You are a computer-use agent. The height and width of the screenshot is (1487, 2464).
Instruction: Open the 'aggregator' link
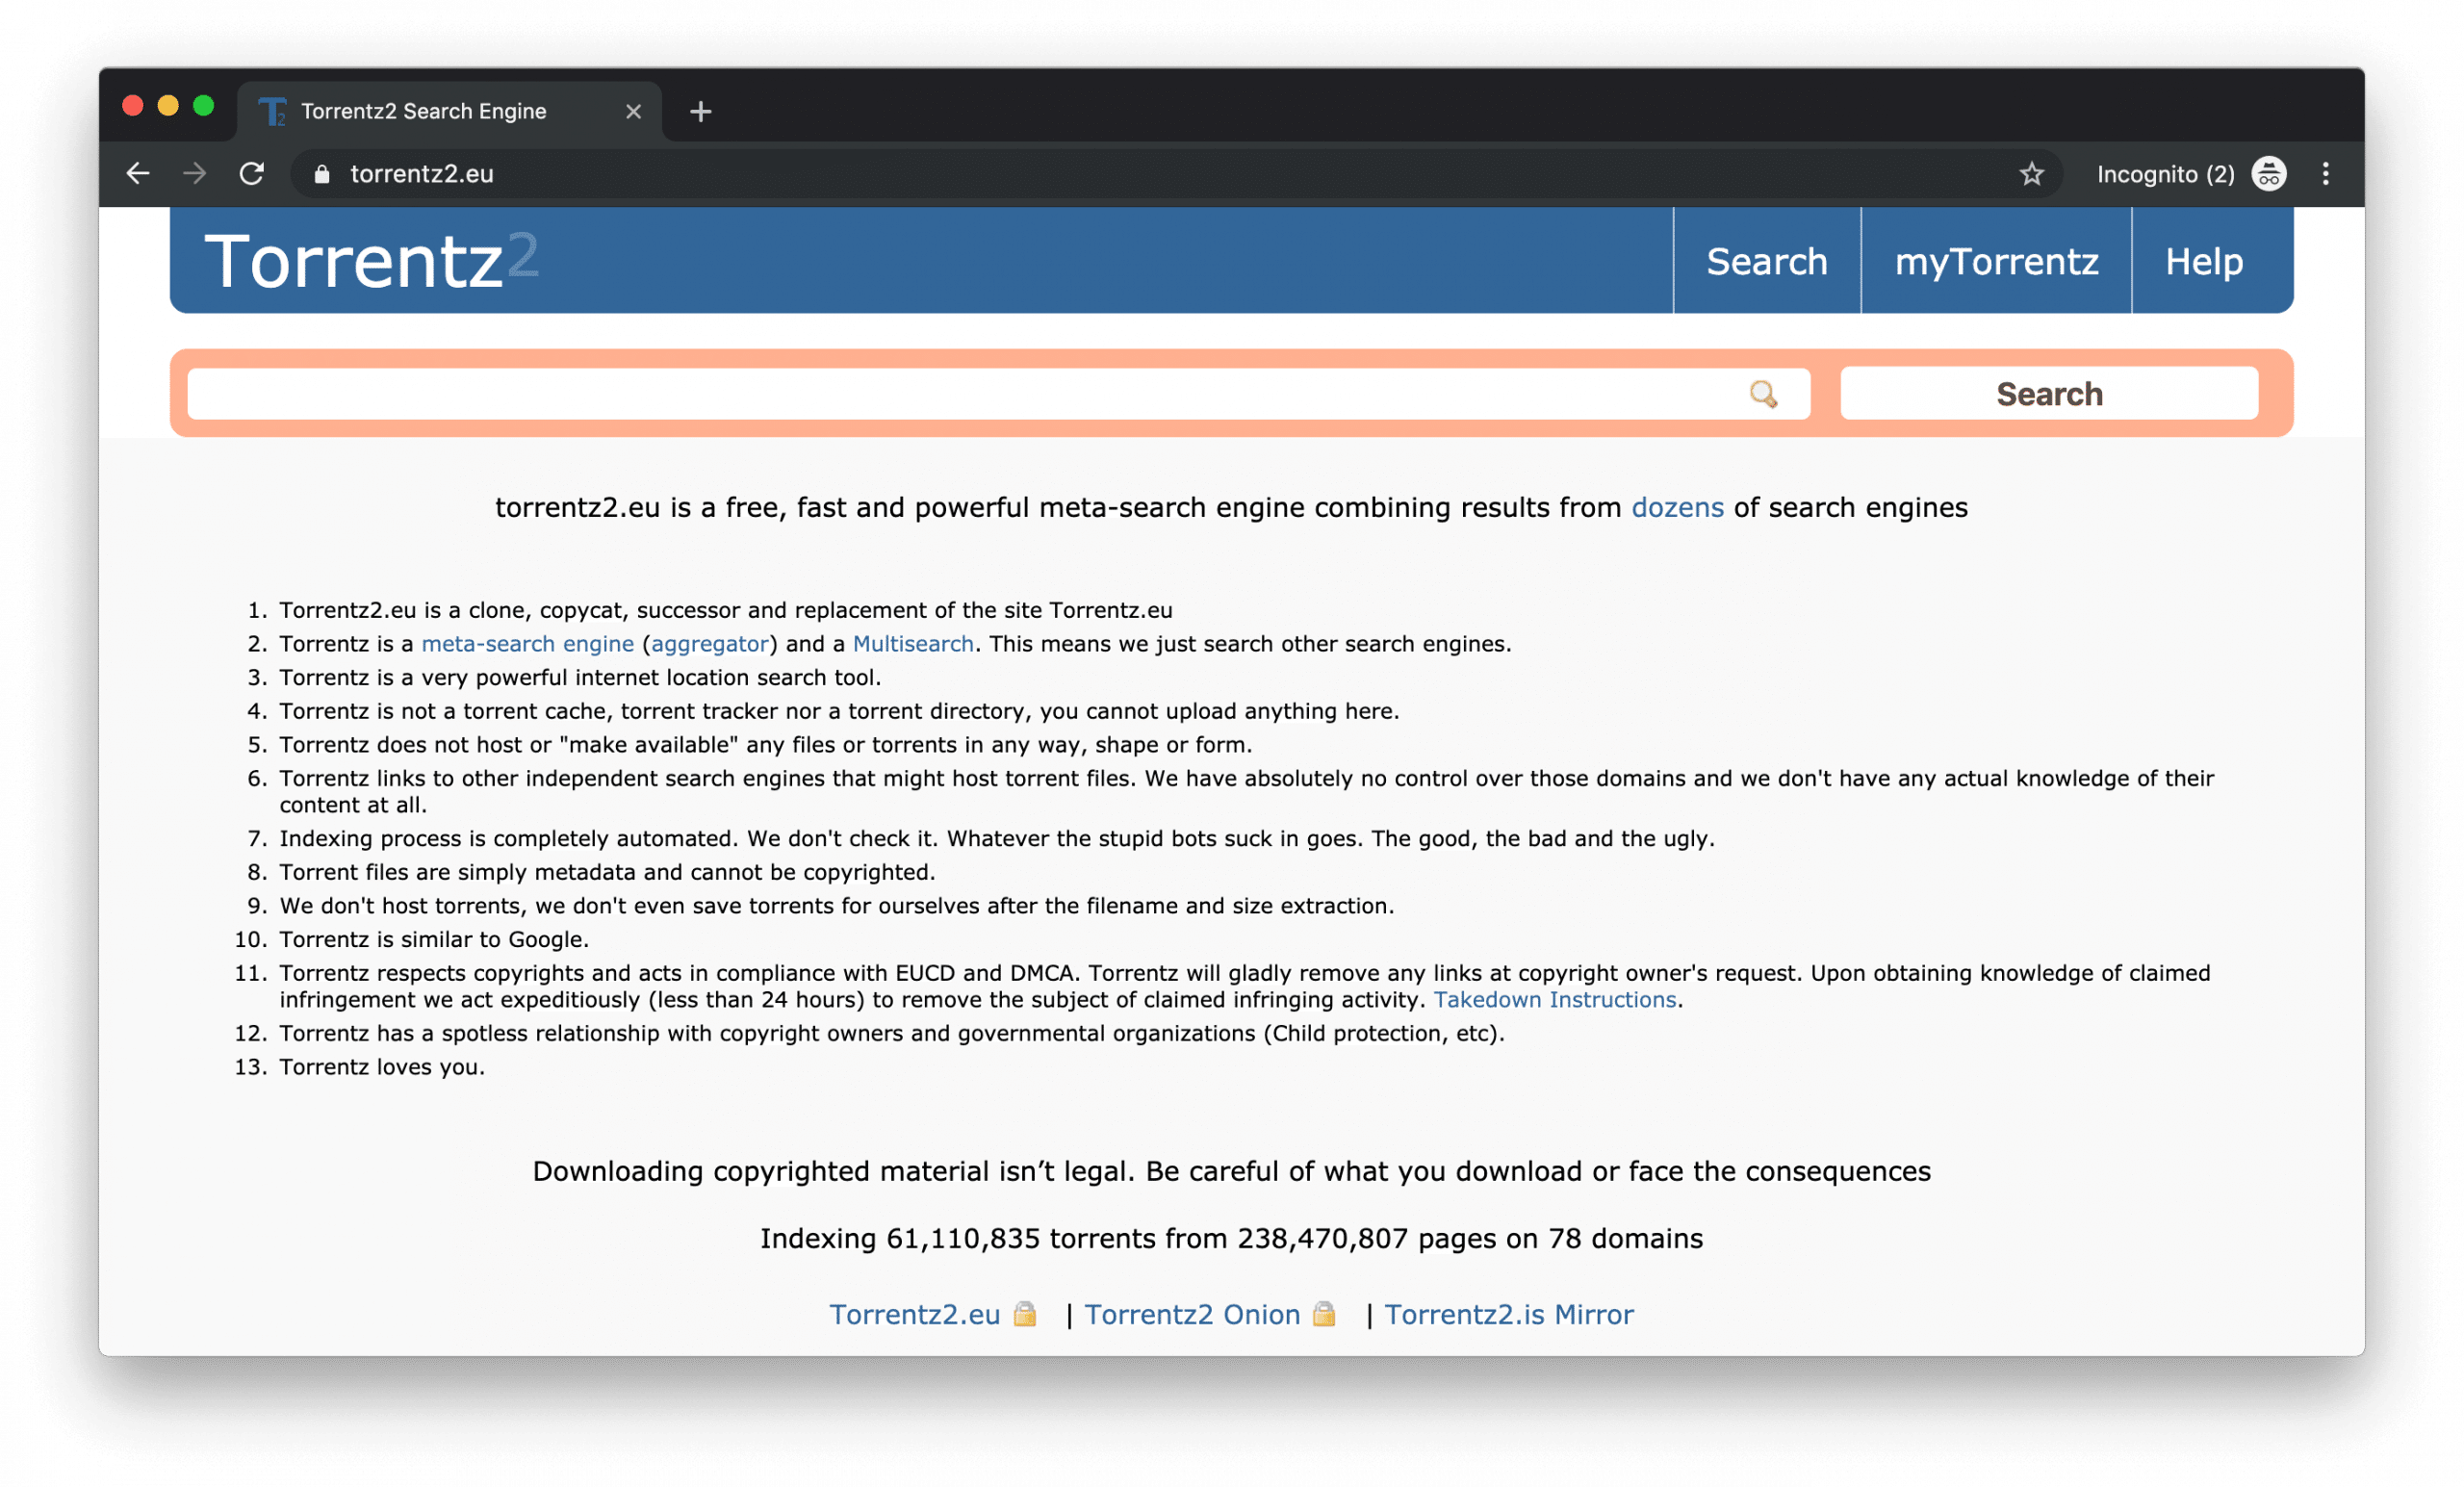[710, 643]
